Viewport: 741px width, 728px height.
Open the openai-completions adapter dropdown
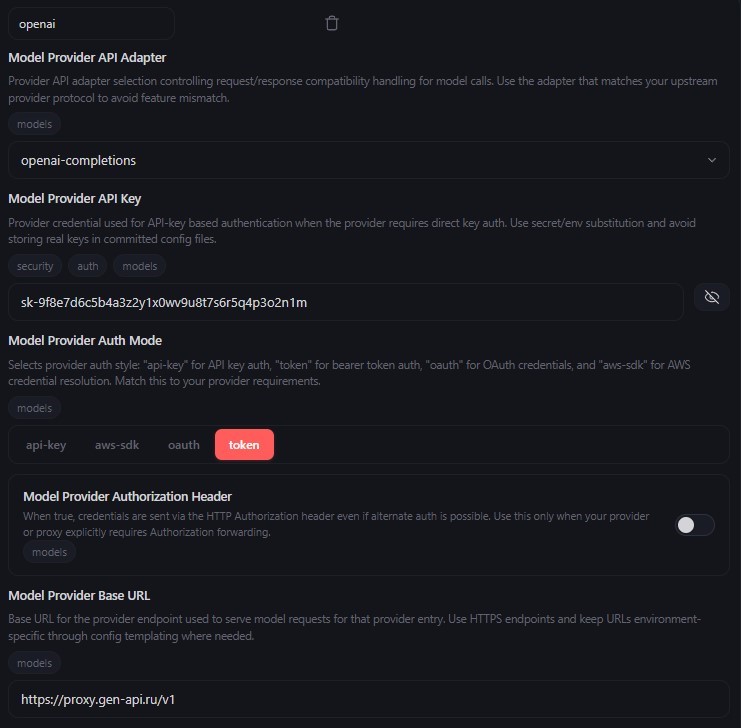pos(368,160)
